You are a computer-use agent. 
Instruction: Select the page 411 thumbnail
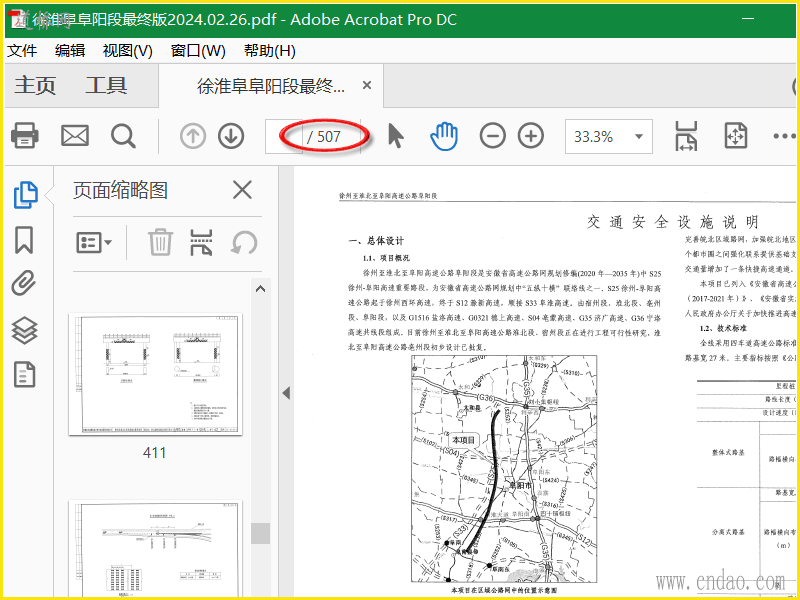coord(156,374)
